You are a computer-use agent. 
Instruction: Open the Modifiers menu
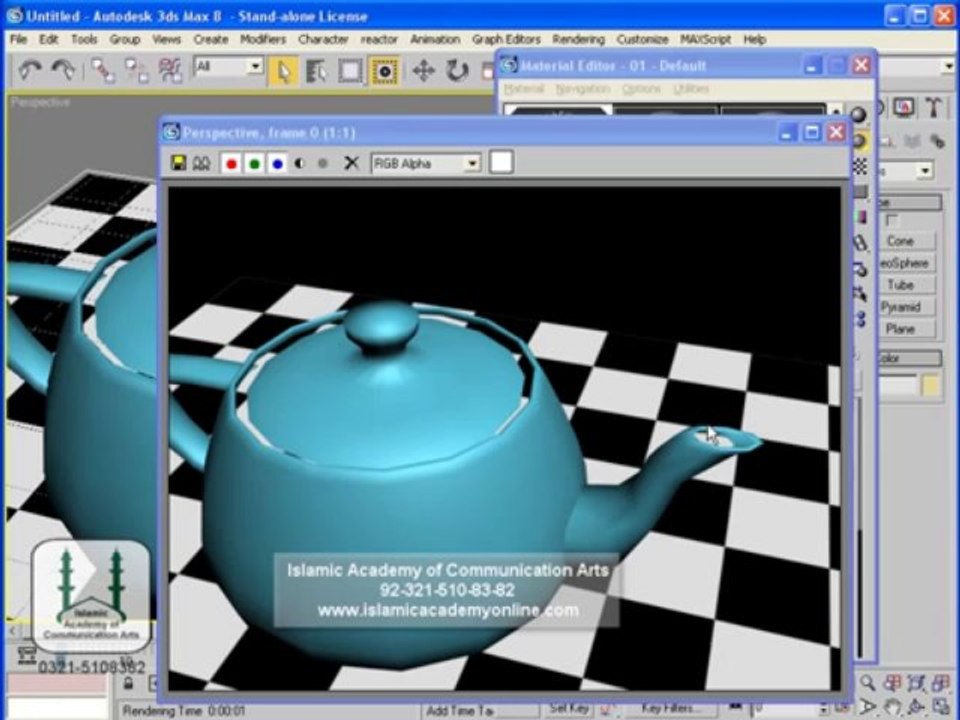pos(263,39)
